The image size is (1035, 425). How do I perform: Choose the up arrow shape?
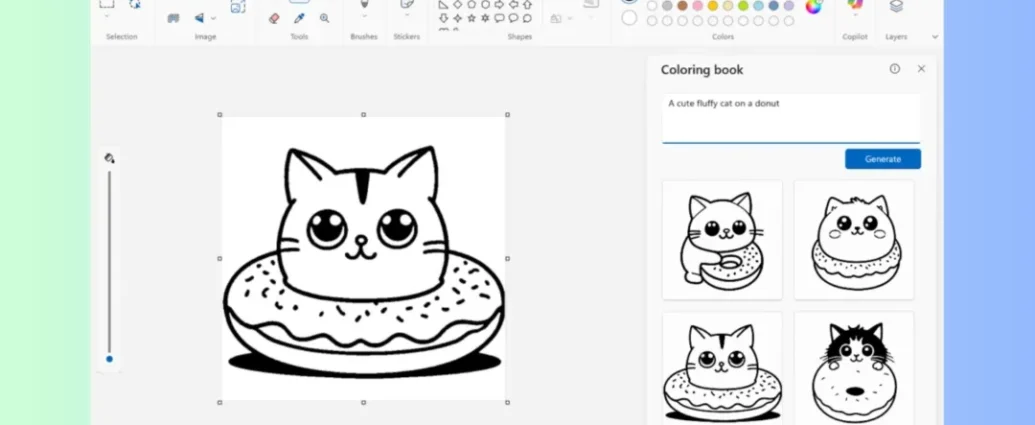tap(527, 5)
